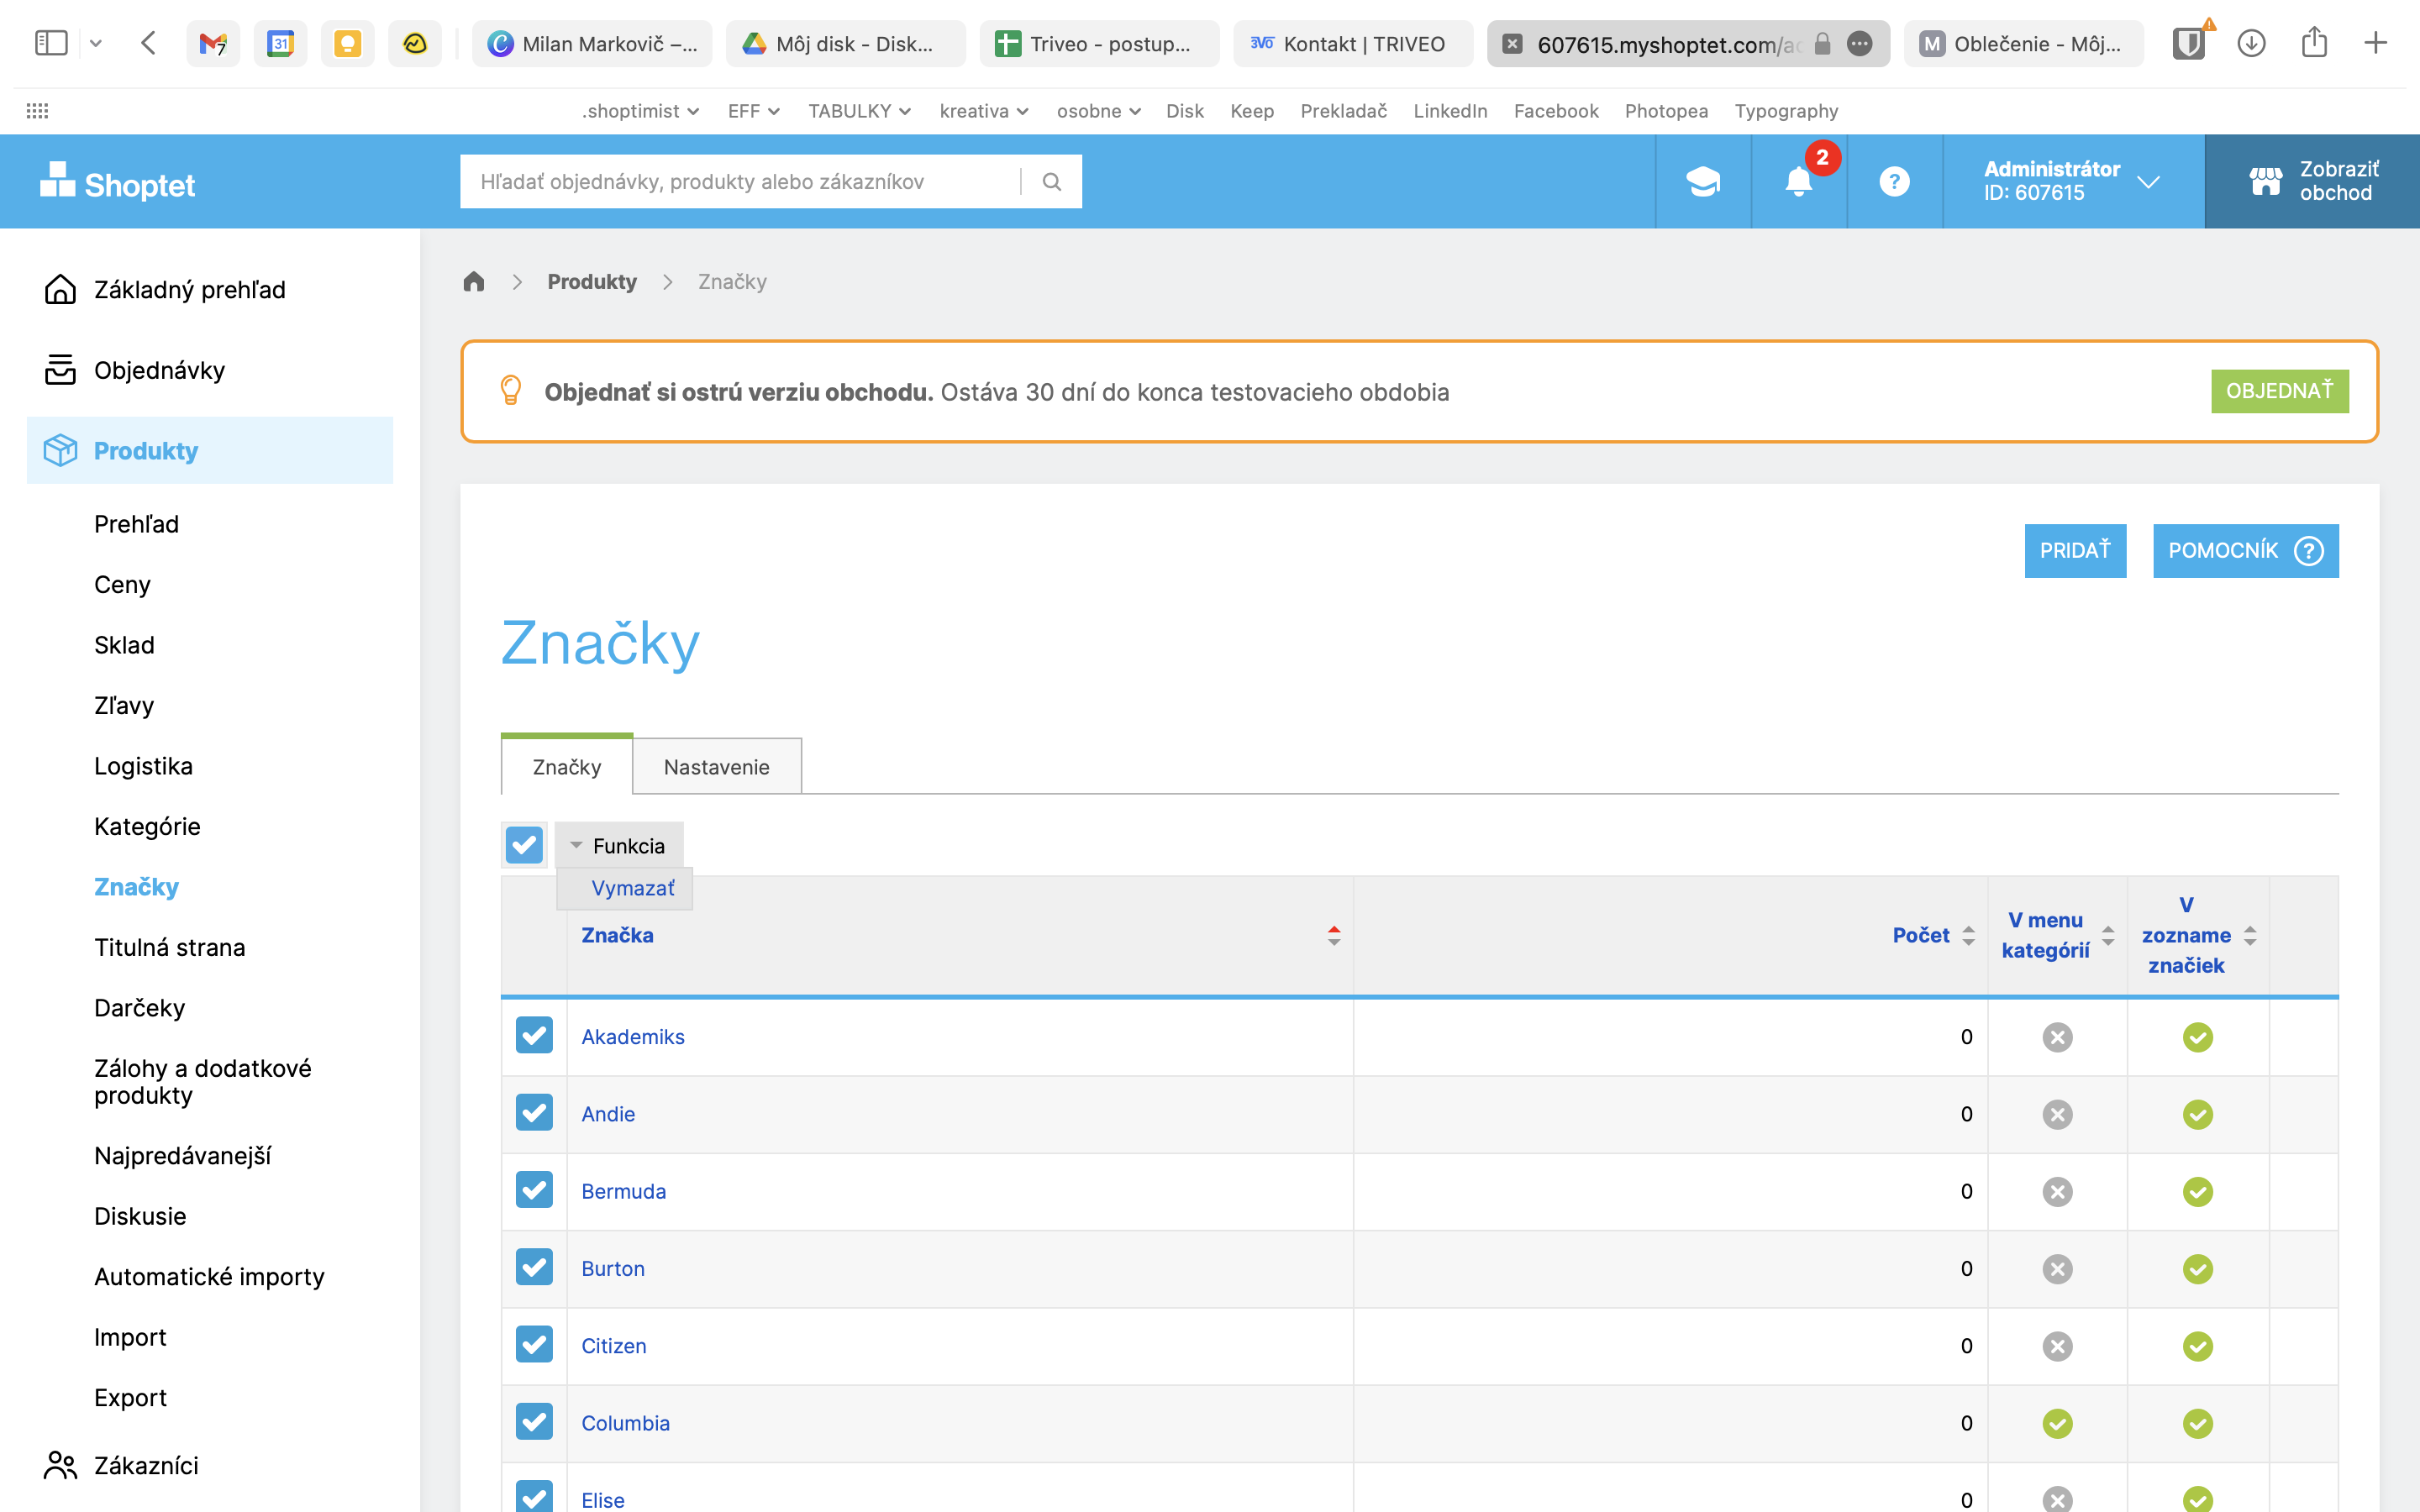Sort by Počet column arrows
The width and height of the screenshot is (2420, 1512).
[x=1968, y=936]
